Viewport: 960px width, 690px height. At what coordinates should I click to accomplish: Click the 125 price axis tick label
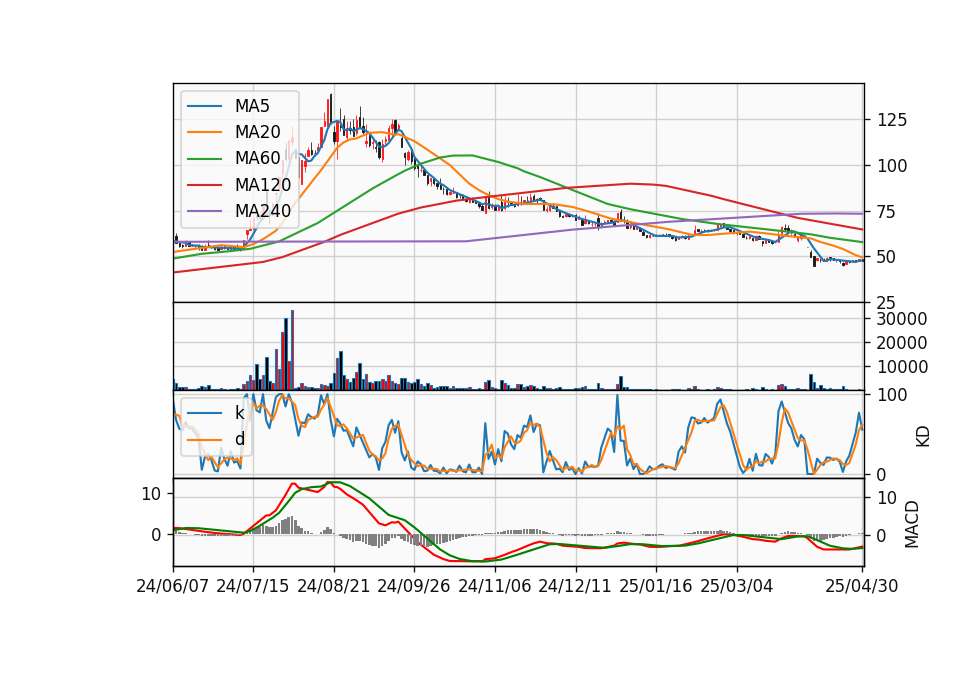pos(892,120)
